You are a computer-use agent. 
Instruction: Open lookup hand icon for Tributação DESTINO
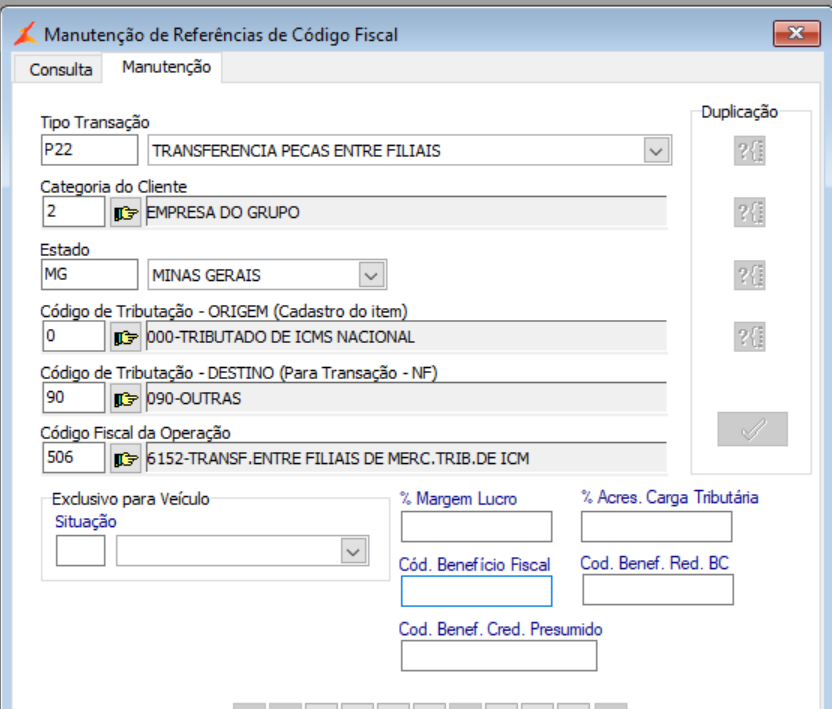[x=126, y=399]
